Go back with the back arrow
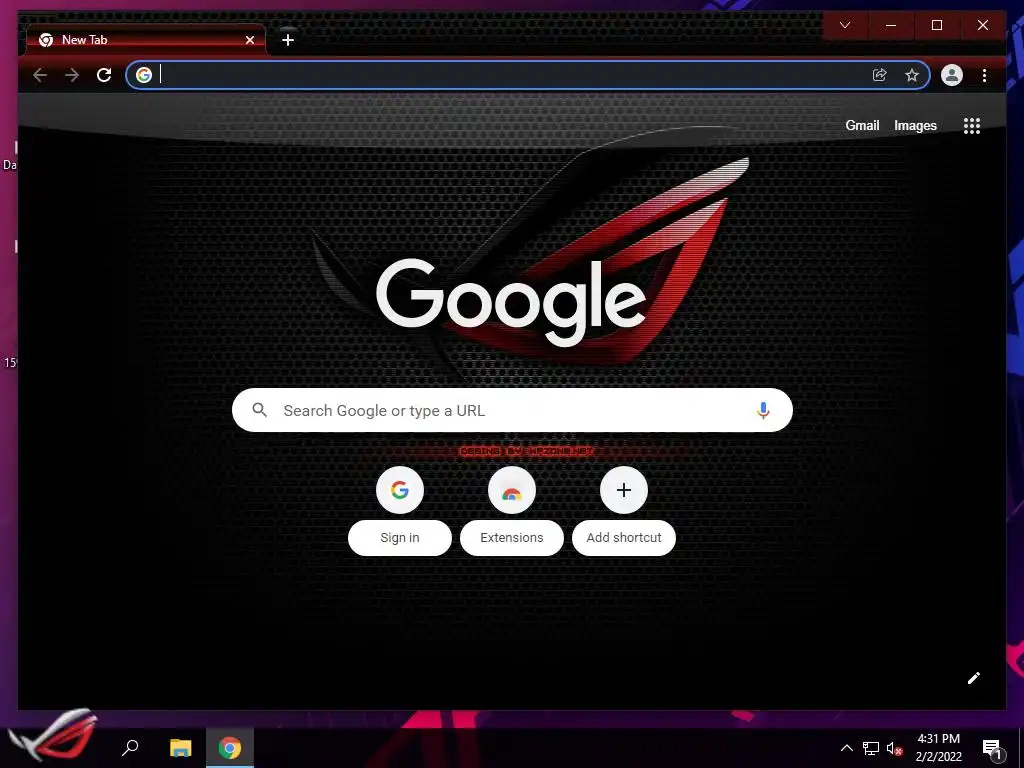 point(40,75)
